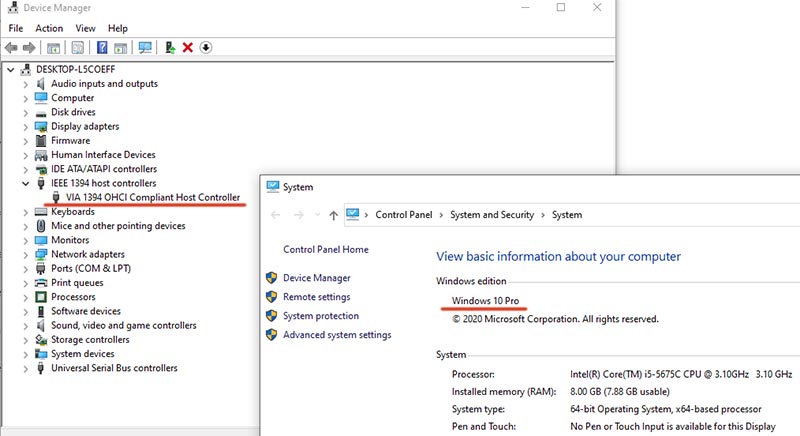Viewport: 800px width, 436px height.
Task: Expand the Disk drives category chevron
Action: [x=26, y=113]
